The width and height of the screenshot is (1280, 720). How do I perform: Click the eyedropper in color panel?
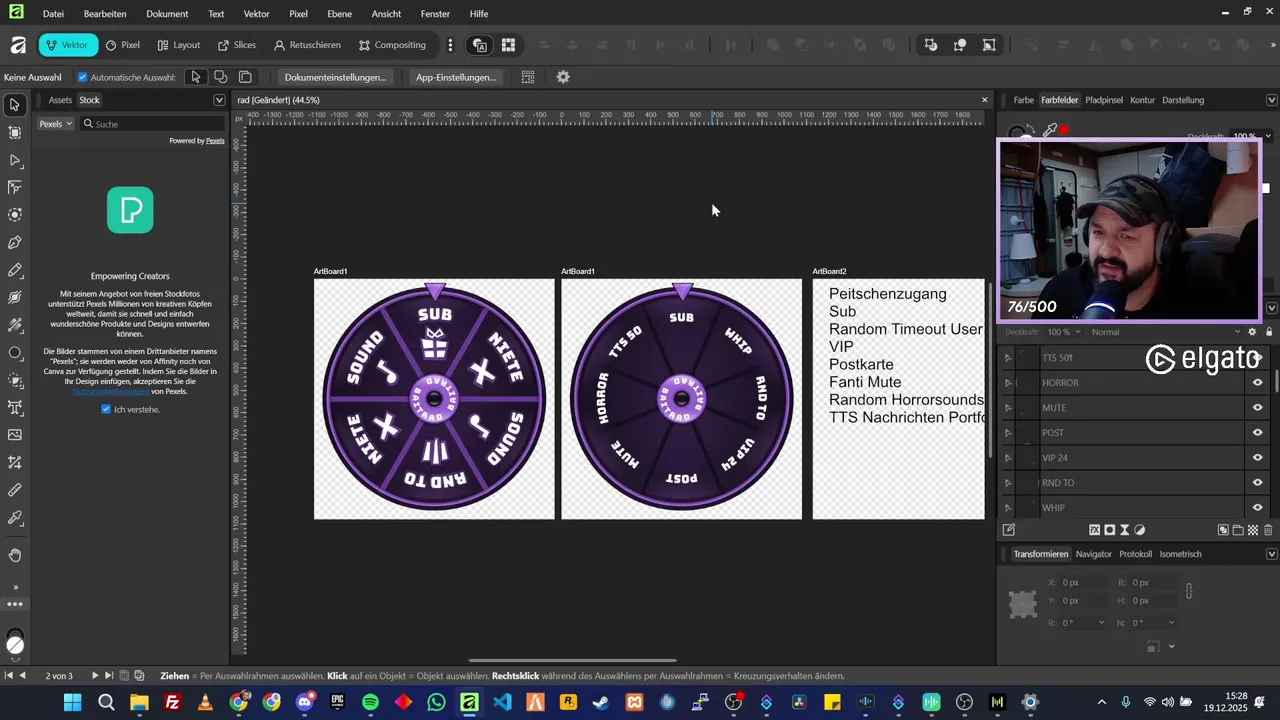pyautogui.click(x=1049, y=130)
